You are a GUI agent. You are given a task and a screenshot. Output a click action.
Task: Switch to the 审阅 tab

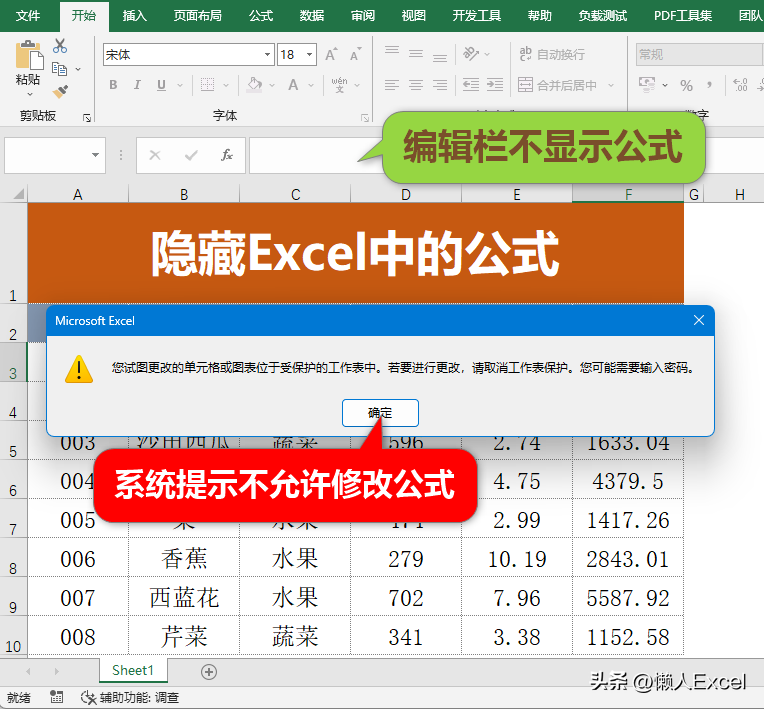point(363,16)
